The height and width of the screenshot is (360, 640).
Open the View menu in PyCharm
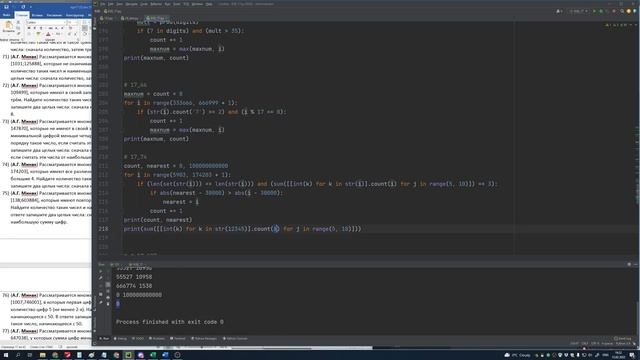[120, 4]
